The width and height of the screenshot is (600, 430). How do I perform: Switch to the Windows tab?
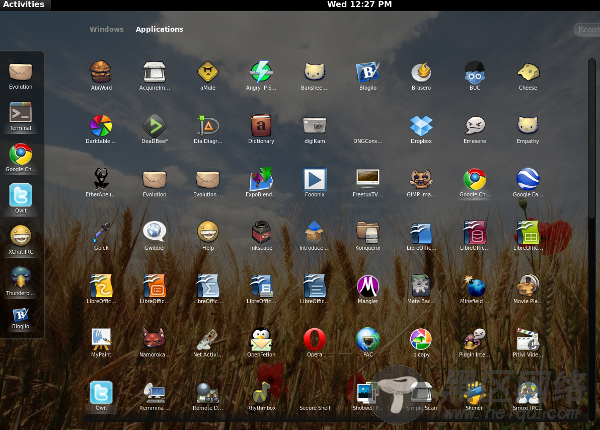click(106, 29)
